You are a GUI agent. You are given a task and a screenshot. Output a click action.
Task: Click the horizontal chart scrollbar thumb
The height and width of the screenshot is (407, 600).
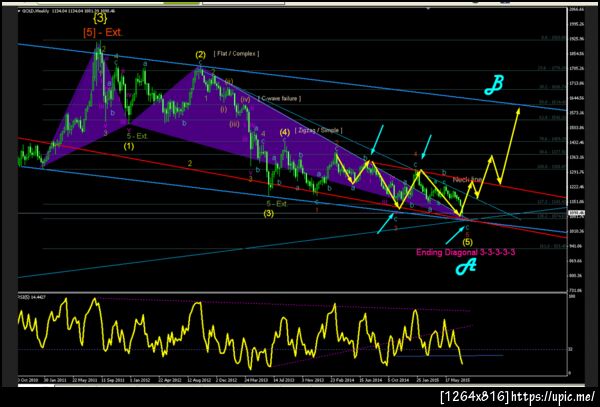pos(36,386)
